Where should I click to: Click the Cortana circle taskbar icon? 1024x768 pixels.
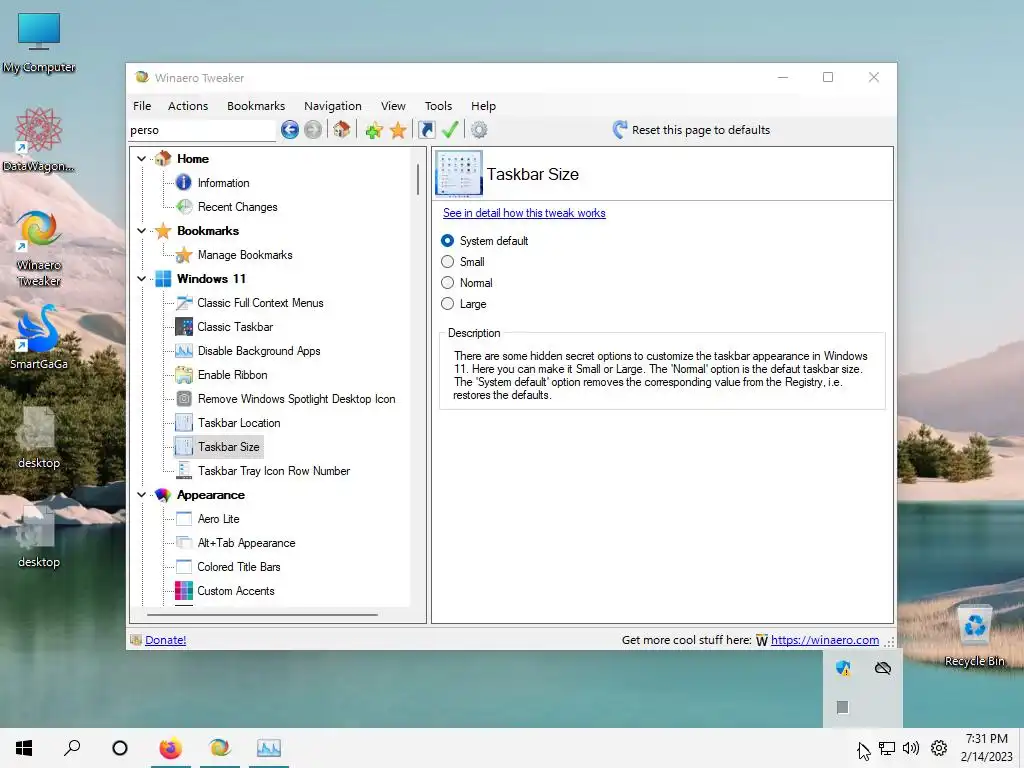coord(120,748)
